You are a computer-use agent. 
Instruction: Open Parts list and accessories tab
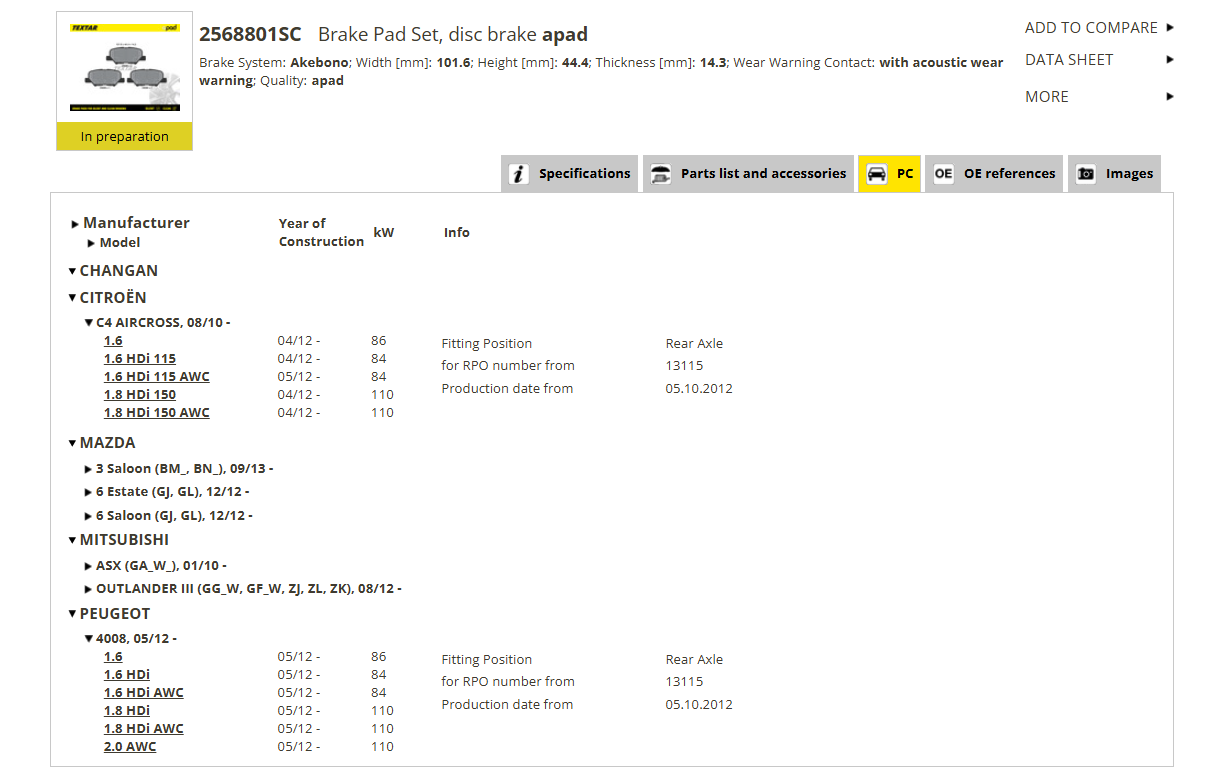pos(748,174)
